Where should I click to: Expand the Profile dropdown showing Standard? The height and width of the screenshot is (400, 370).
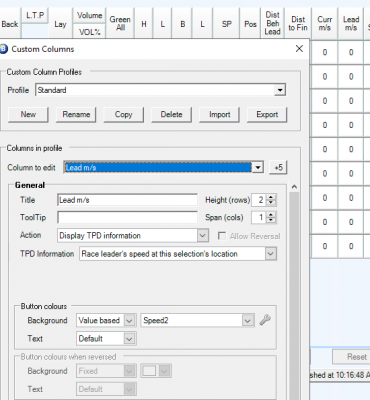[280, 90]
